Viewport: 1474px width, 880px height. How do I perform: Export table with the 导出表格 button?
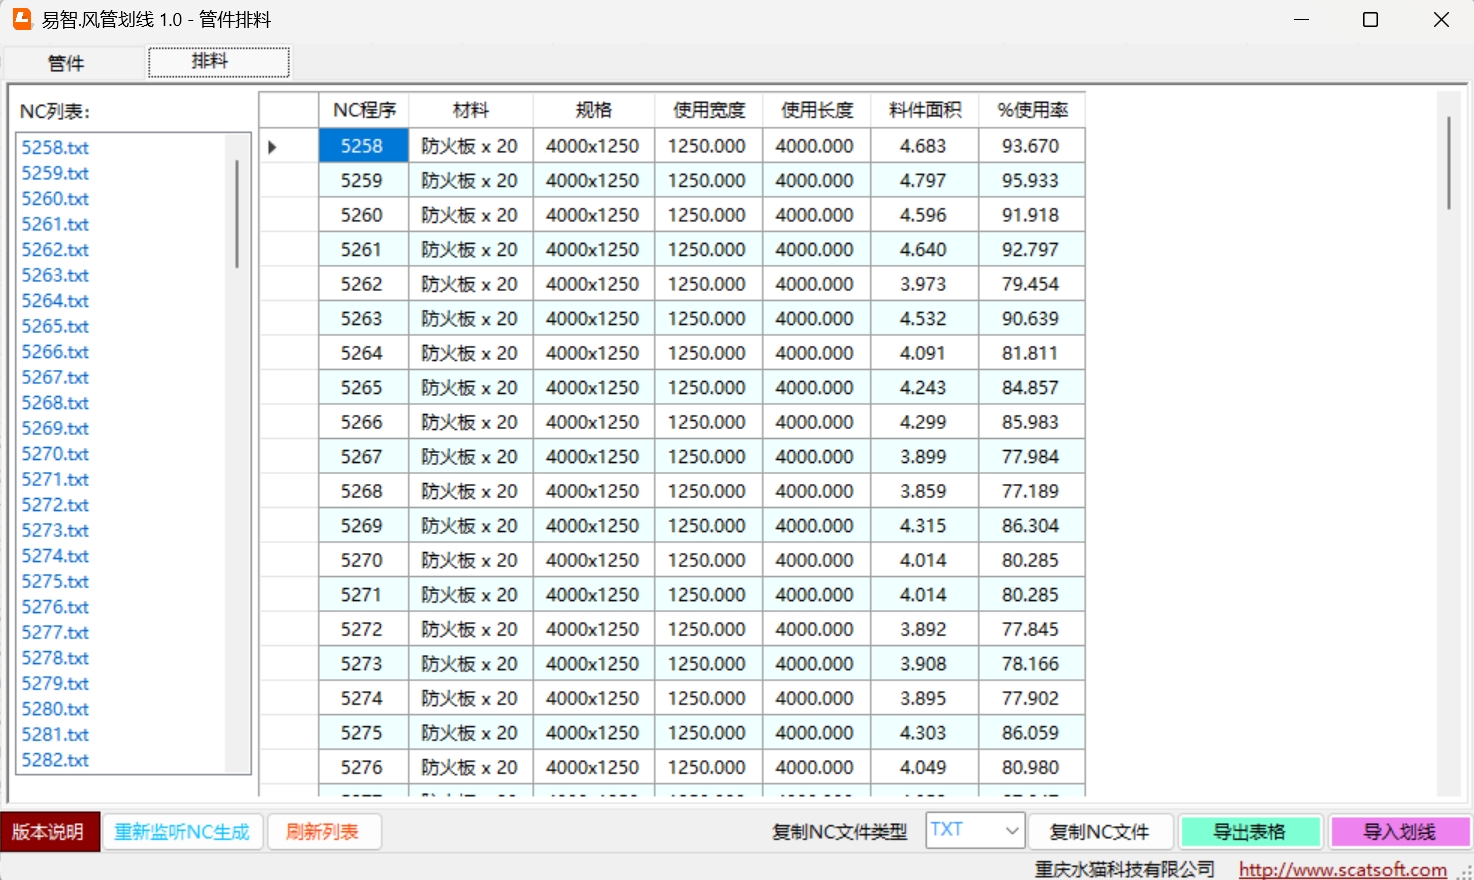click(1250, 832)
